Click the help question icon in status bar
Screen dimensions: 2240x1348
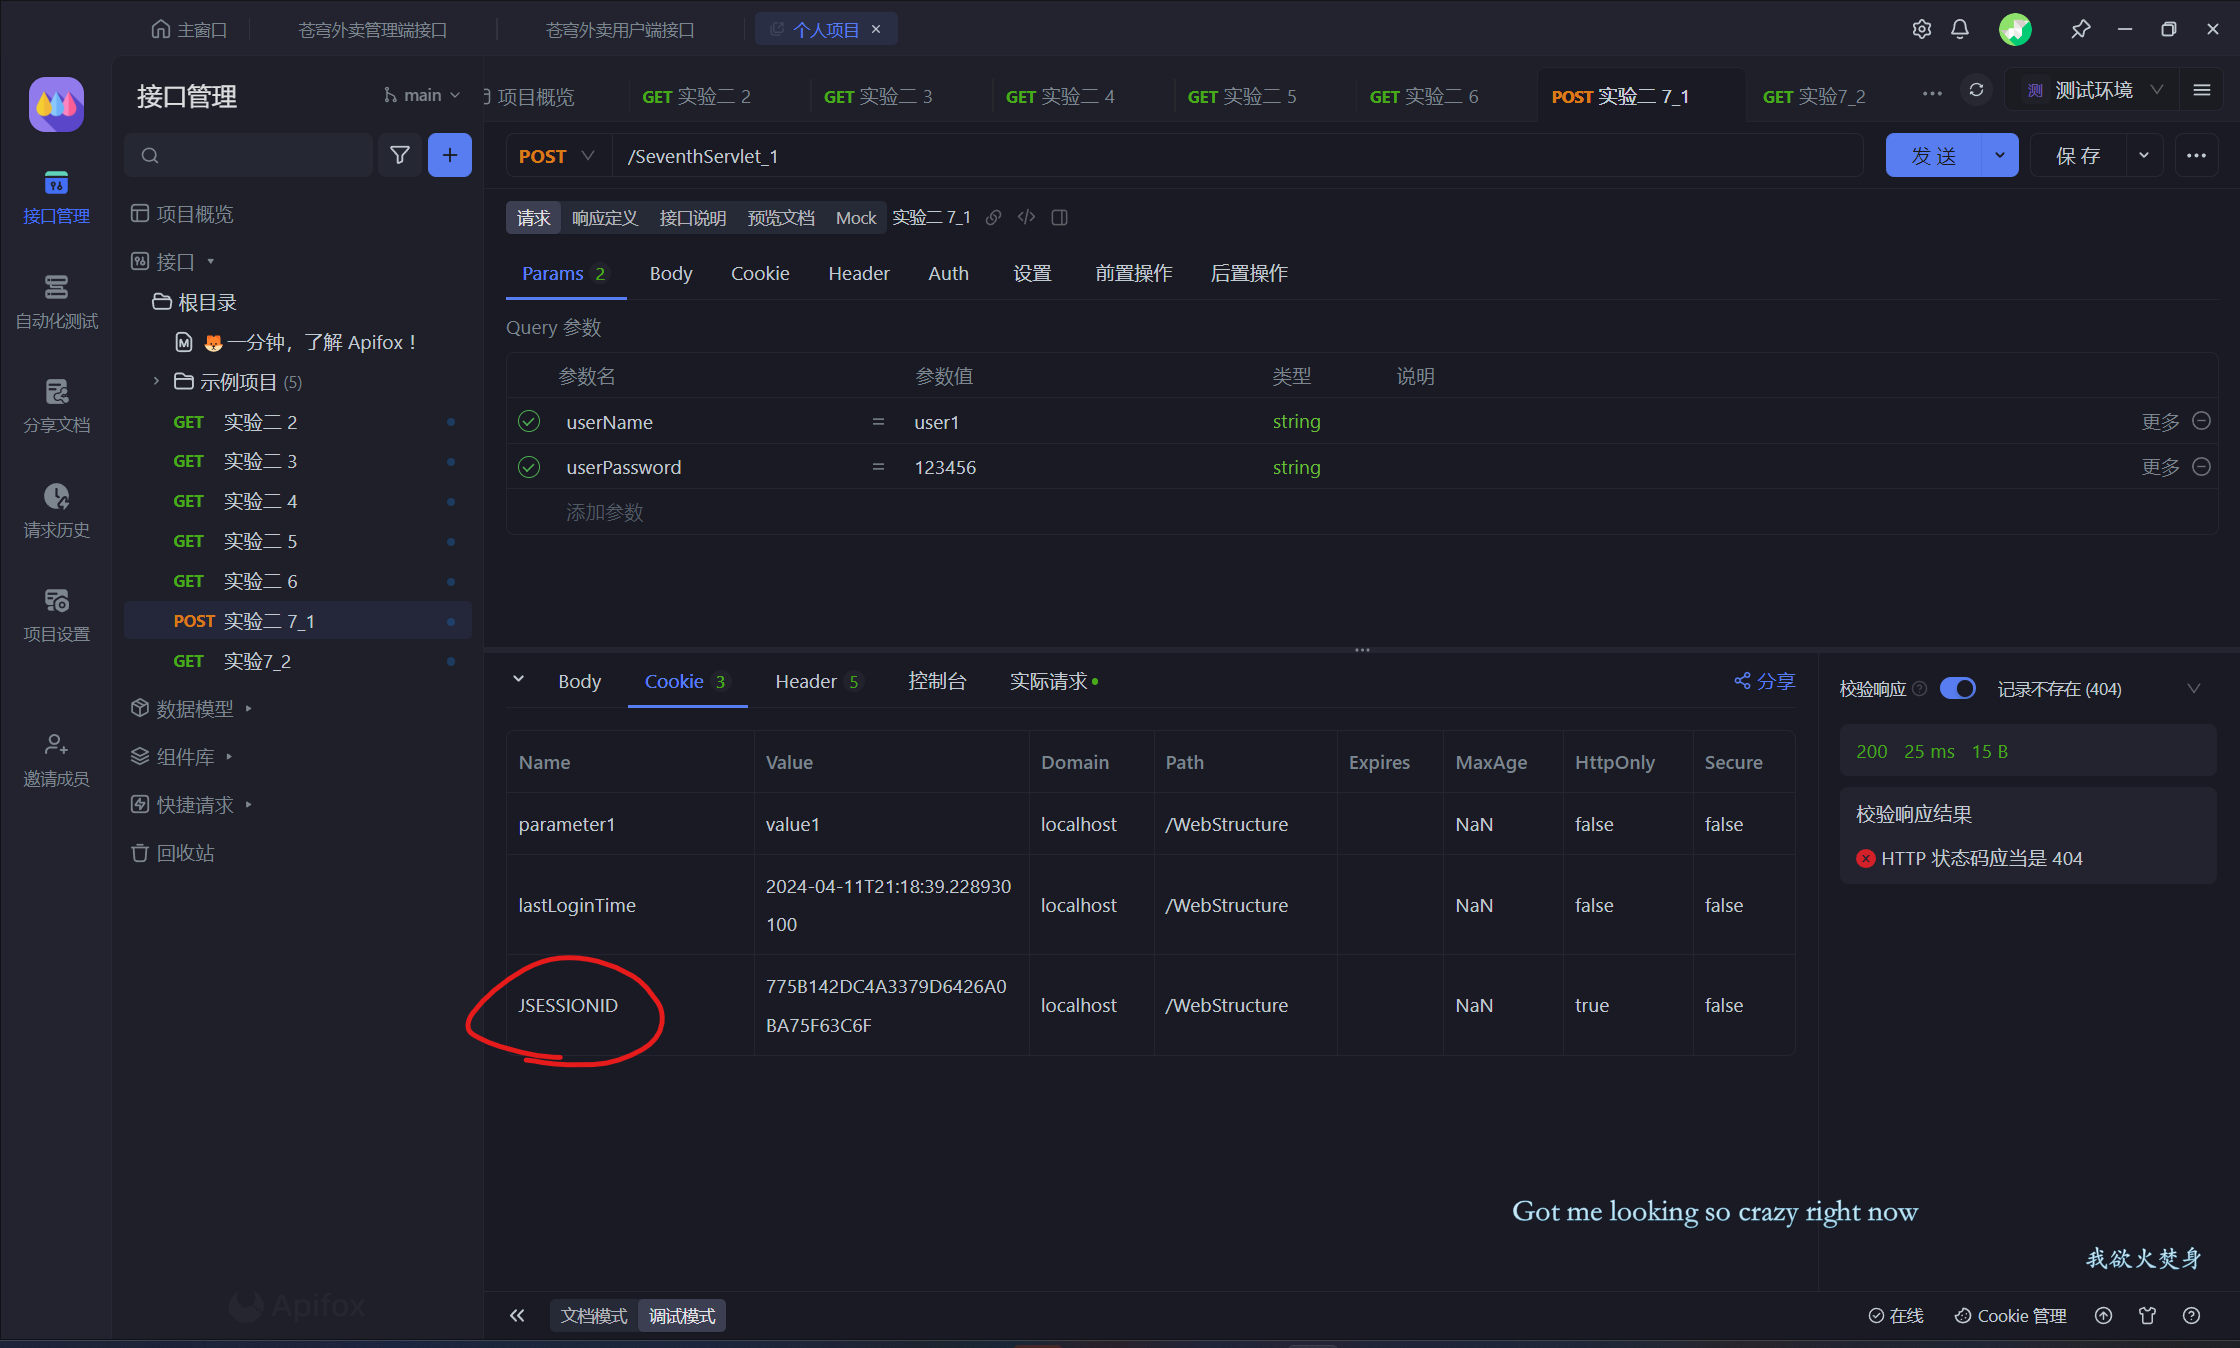[x=2191, y=1315]
